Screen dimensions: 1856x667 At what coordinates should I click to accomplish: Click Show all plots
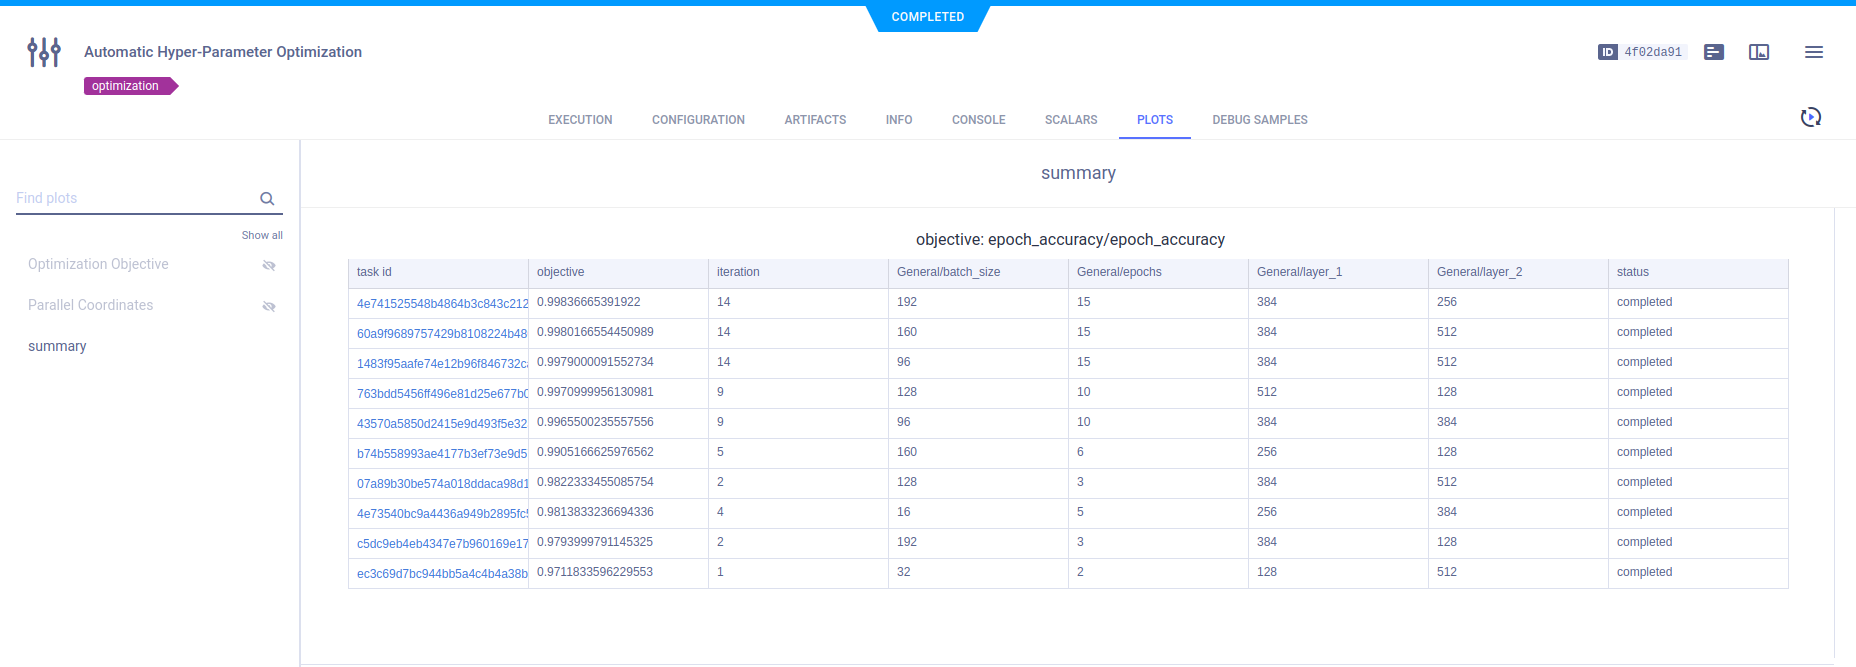262,236
